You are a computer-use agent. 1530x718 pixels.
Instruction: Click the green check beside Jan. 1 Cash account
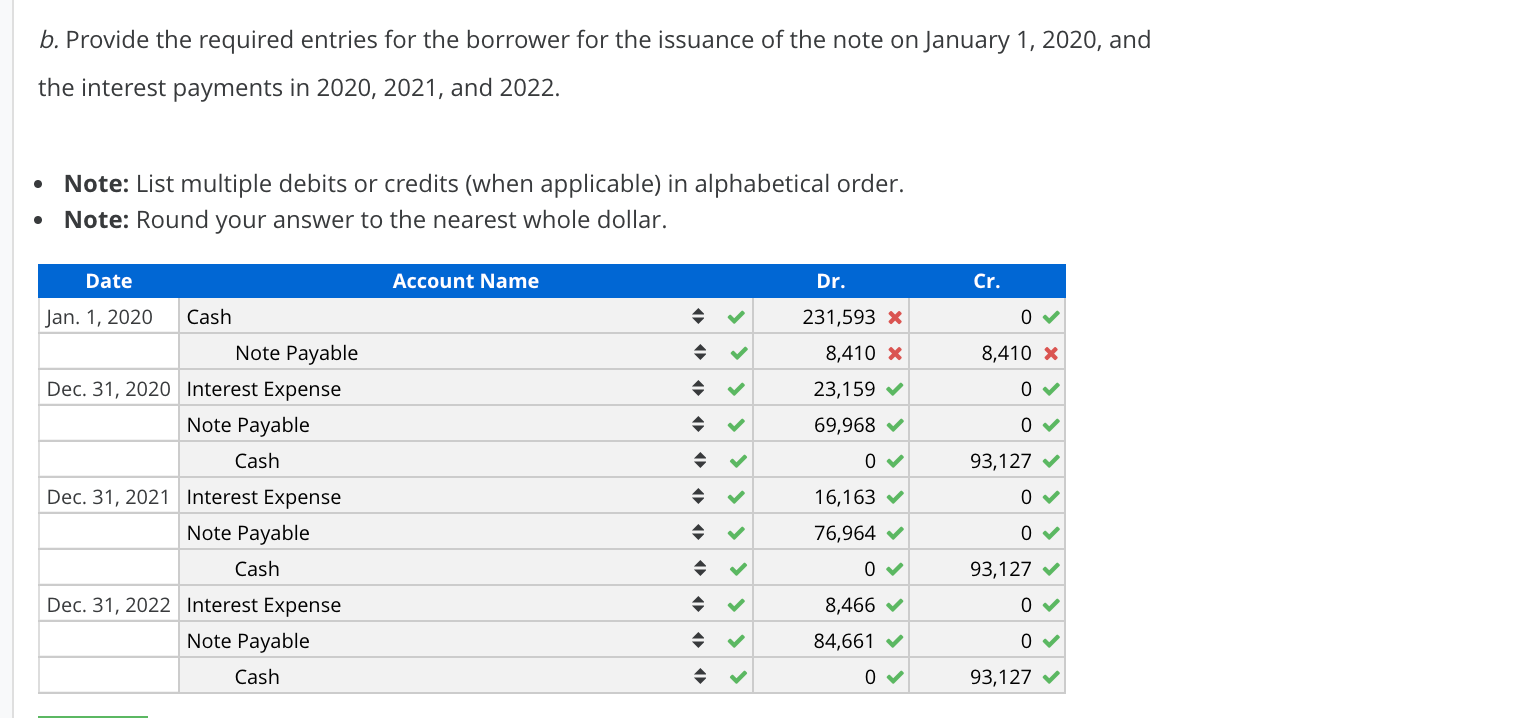[x=735, y=318]
